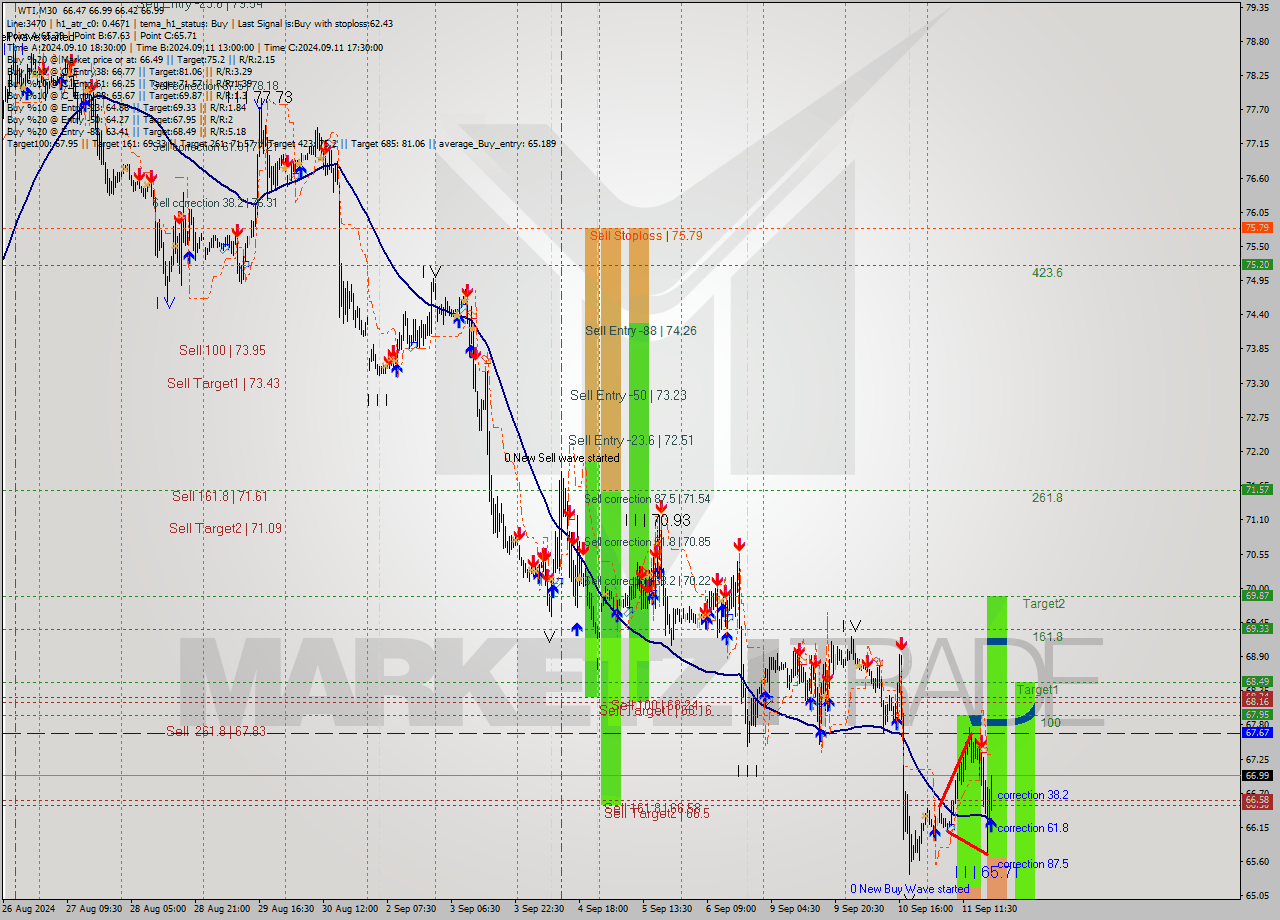Click 'Sell correction 38.2 | 76.31' label
This screenshot has width=1280, height=920.
[214, 203]
